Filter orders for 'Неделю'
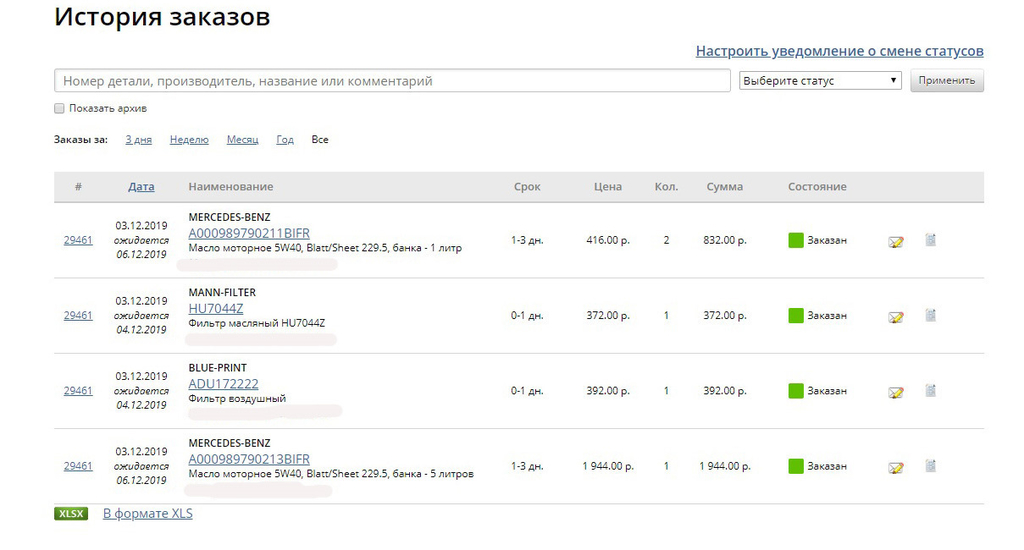 point(189,140)
